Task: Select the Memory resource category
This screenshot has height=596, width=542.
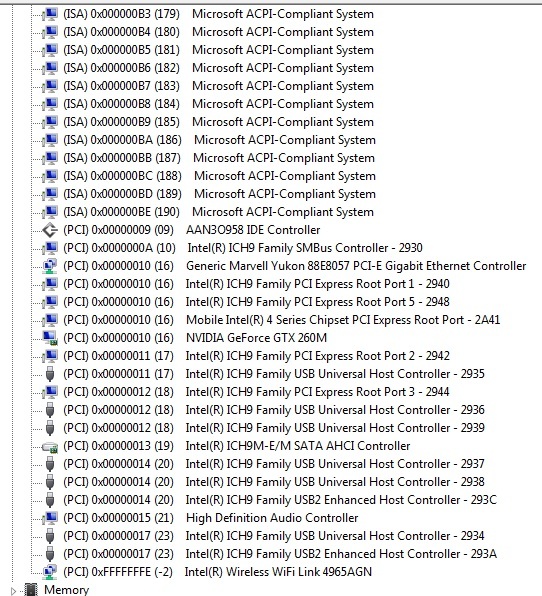Action: pos(67,590)
